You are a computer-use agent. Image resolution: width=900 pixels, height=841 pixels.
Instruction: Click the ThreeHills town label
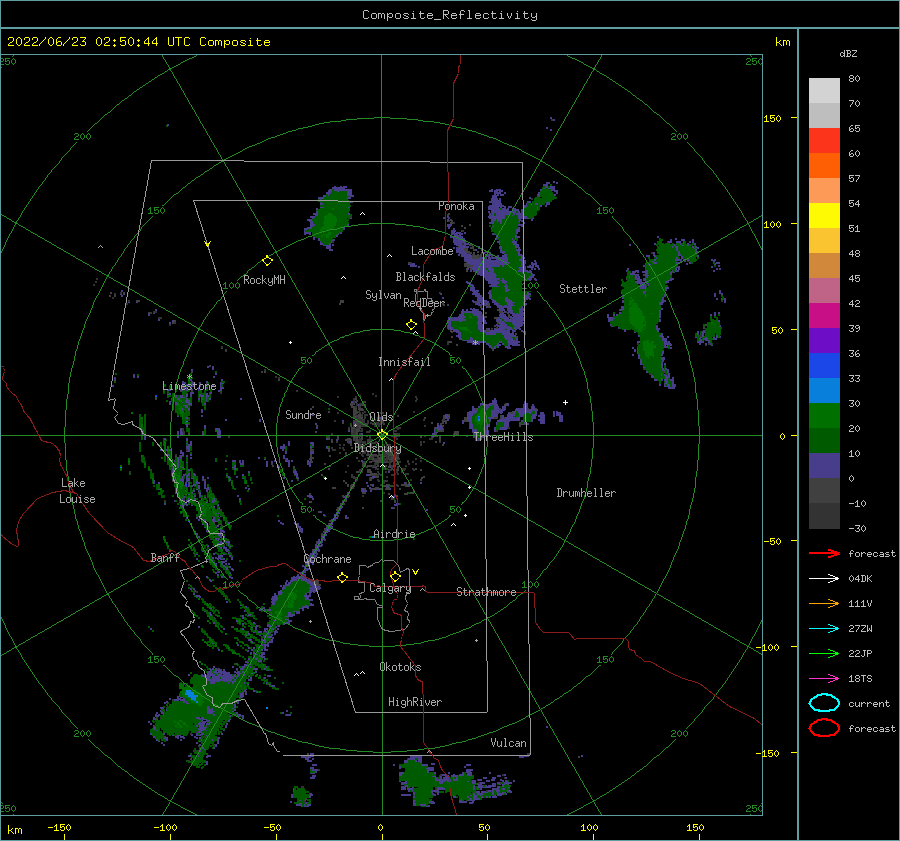point(503,437)
